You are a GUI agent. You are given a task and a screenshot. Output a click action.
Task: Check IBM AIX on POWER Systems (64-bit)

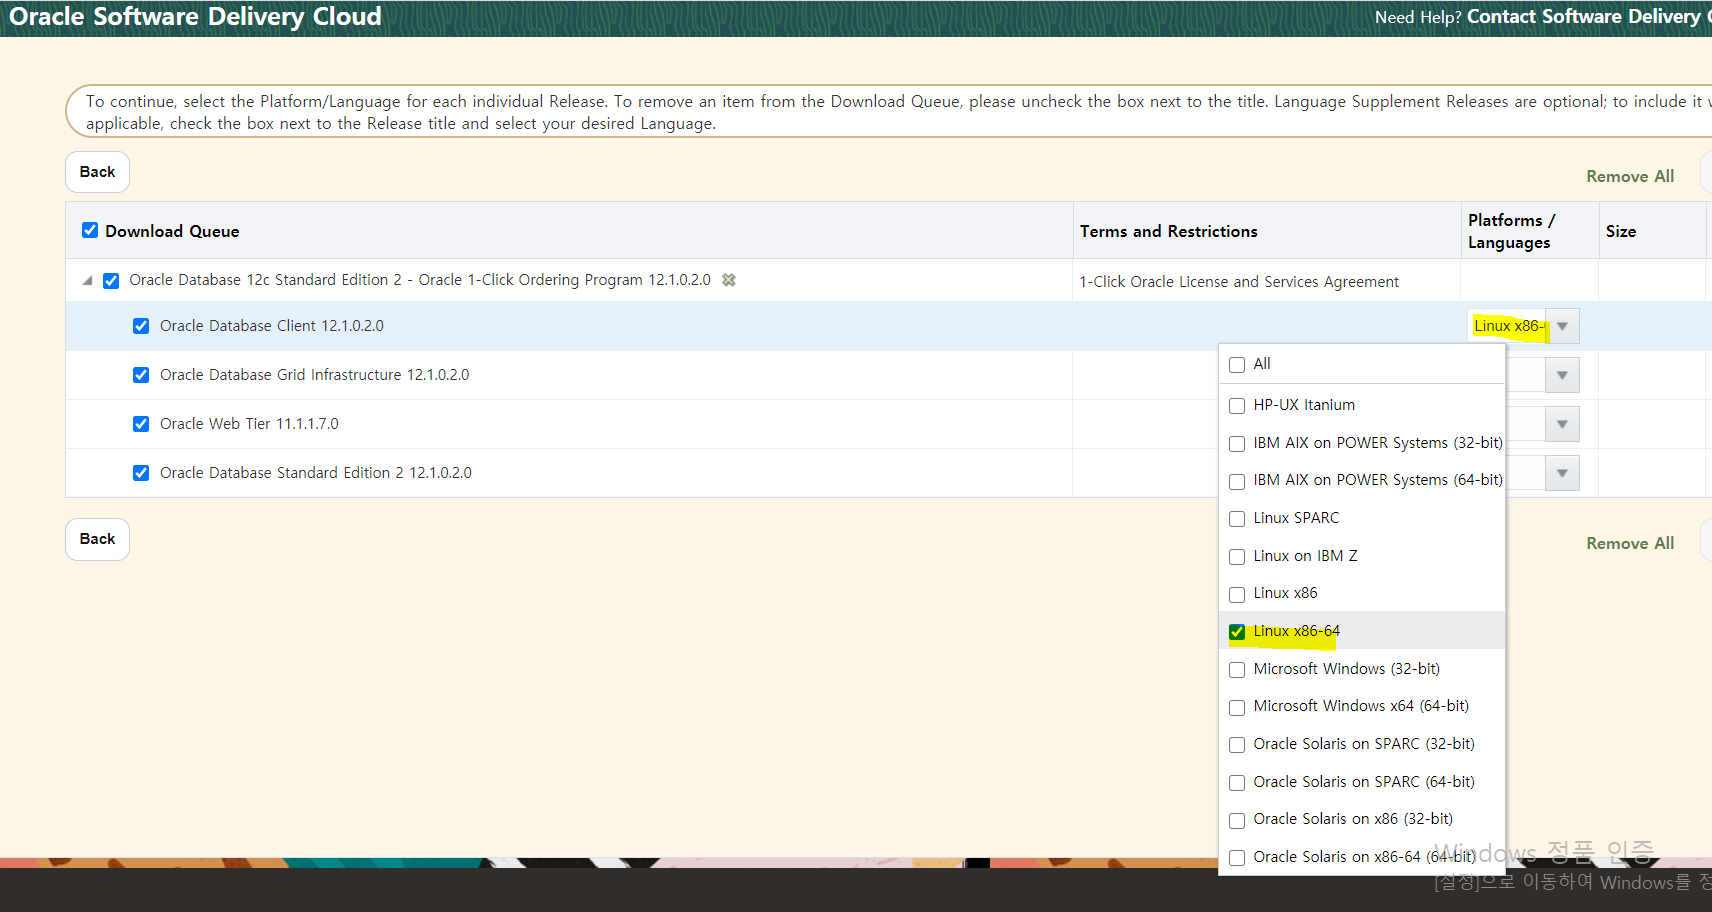(1237, 481)
